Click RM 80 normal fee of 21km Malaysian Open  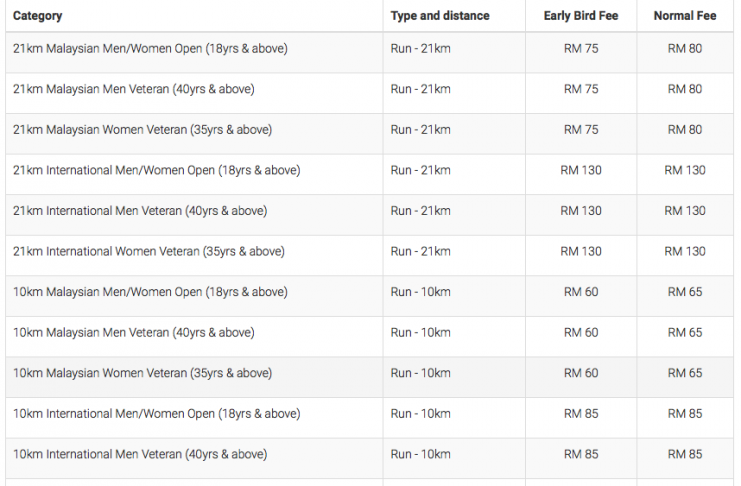point(685,49)
